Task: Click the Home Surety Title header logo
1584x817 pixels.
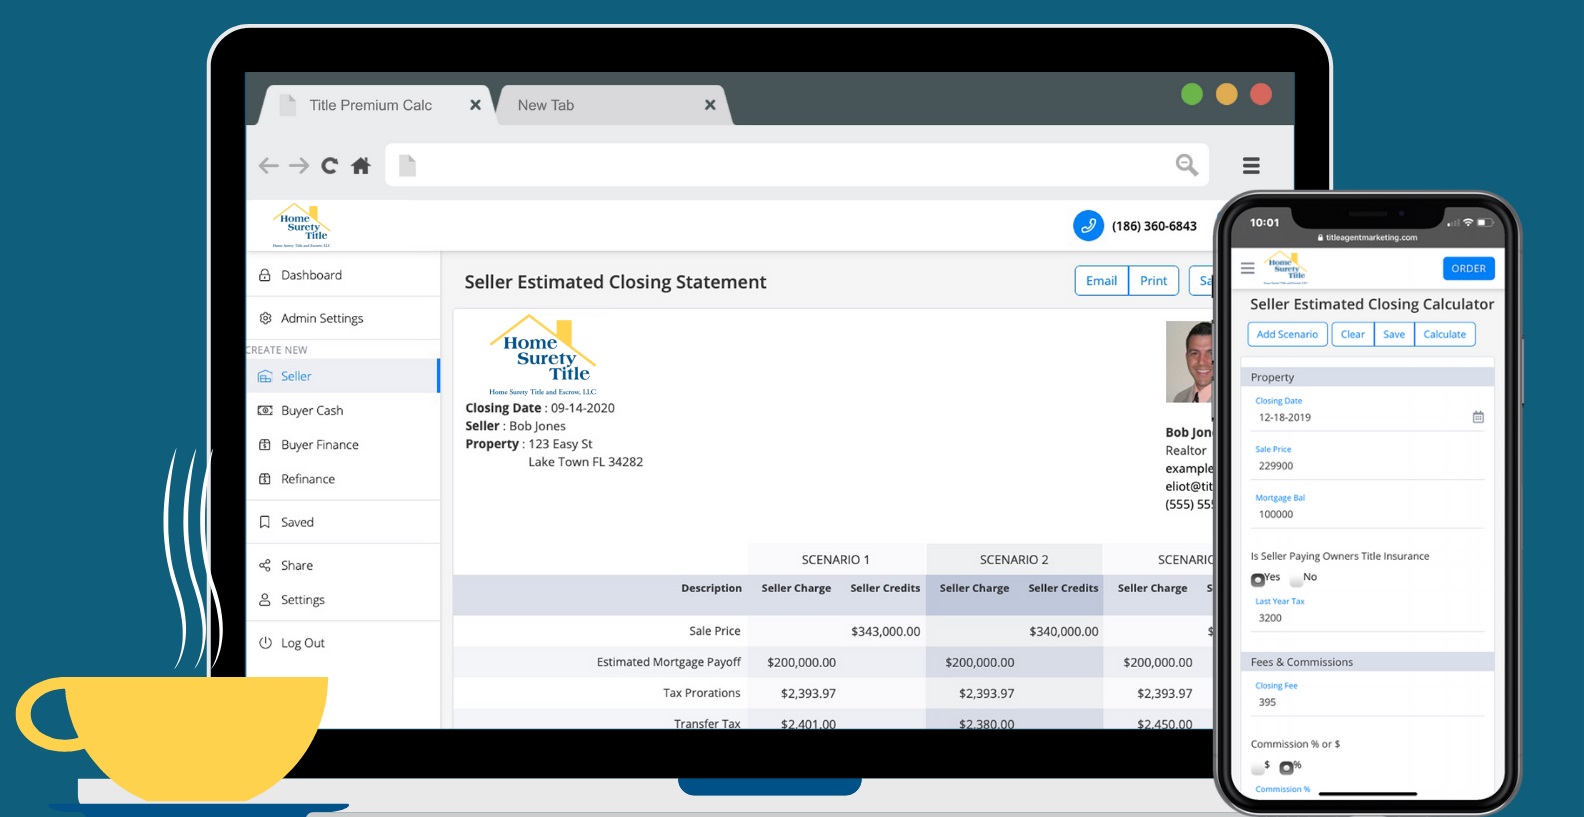Action: click(x=301, y=226)
